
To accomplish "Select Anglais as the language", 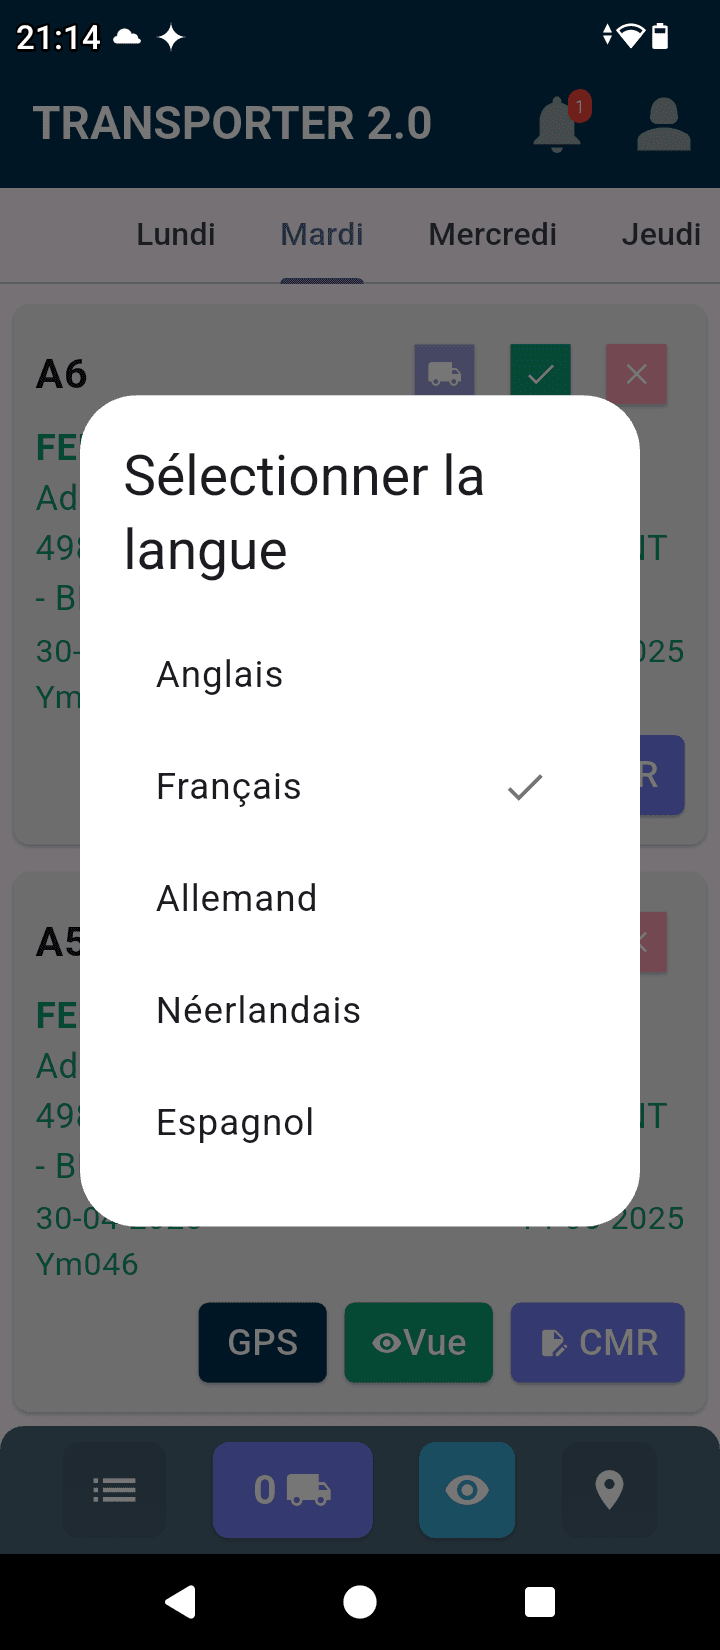I will coord(220,675).
